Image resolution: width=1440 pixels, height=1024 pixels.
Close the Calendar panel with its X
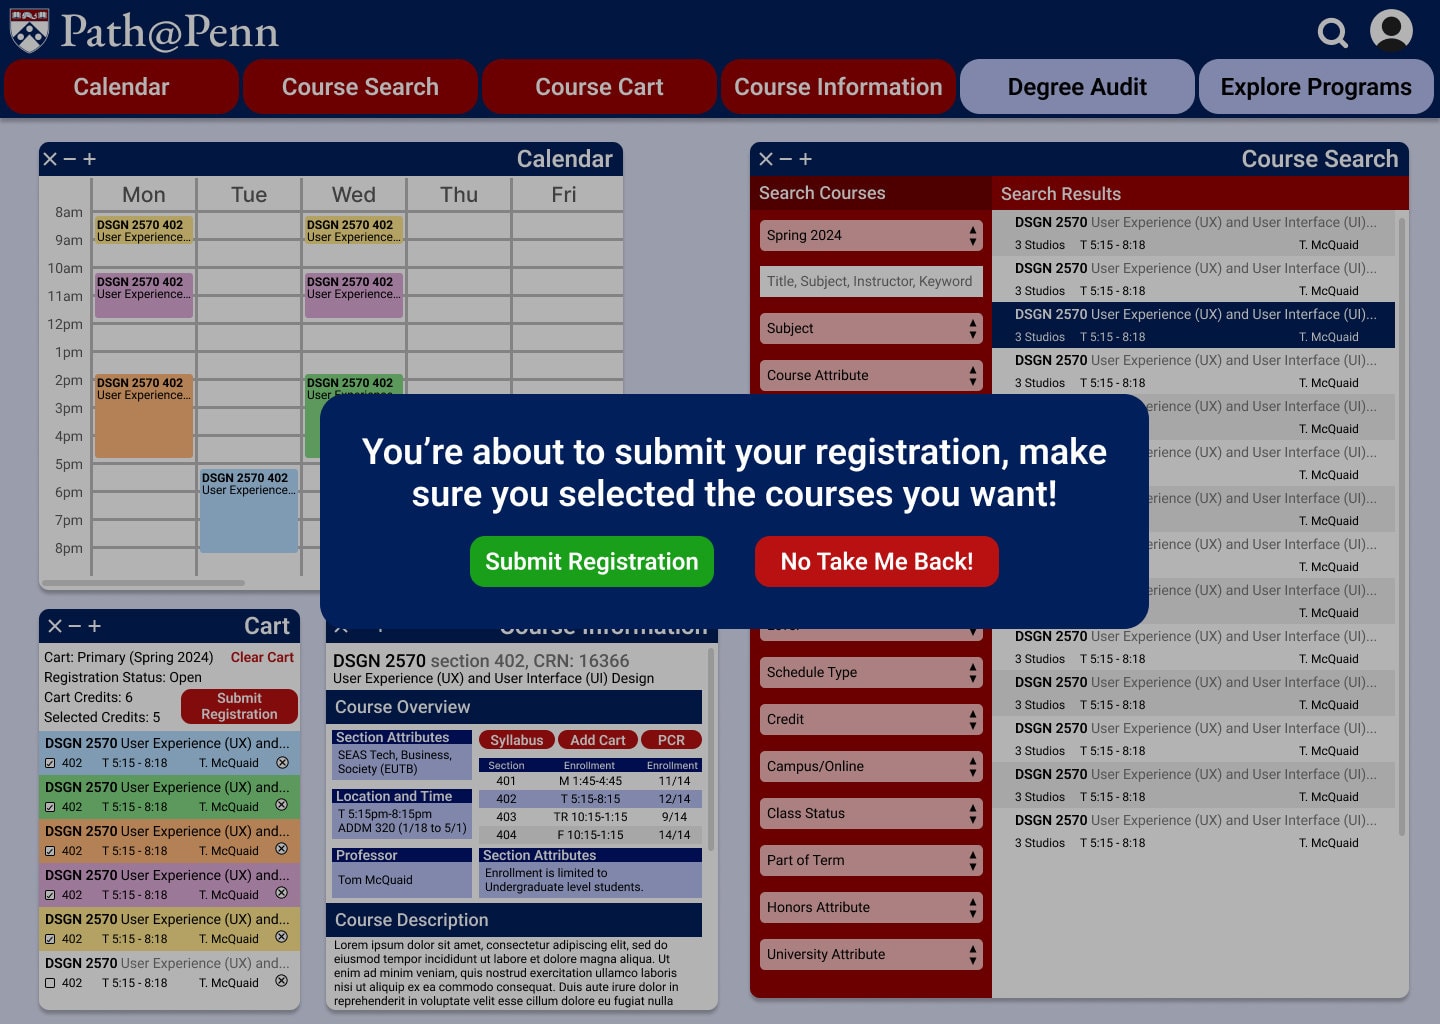pyautogui.click(x=50, y=159)
